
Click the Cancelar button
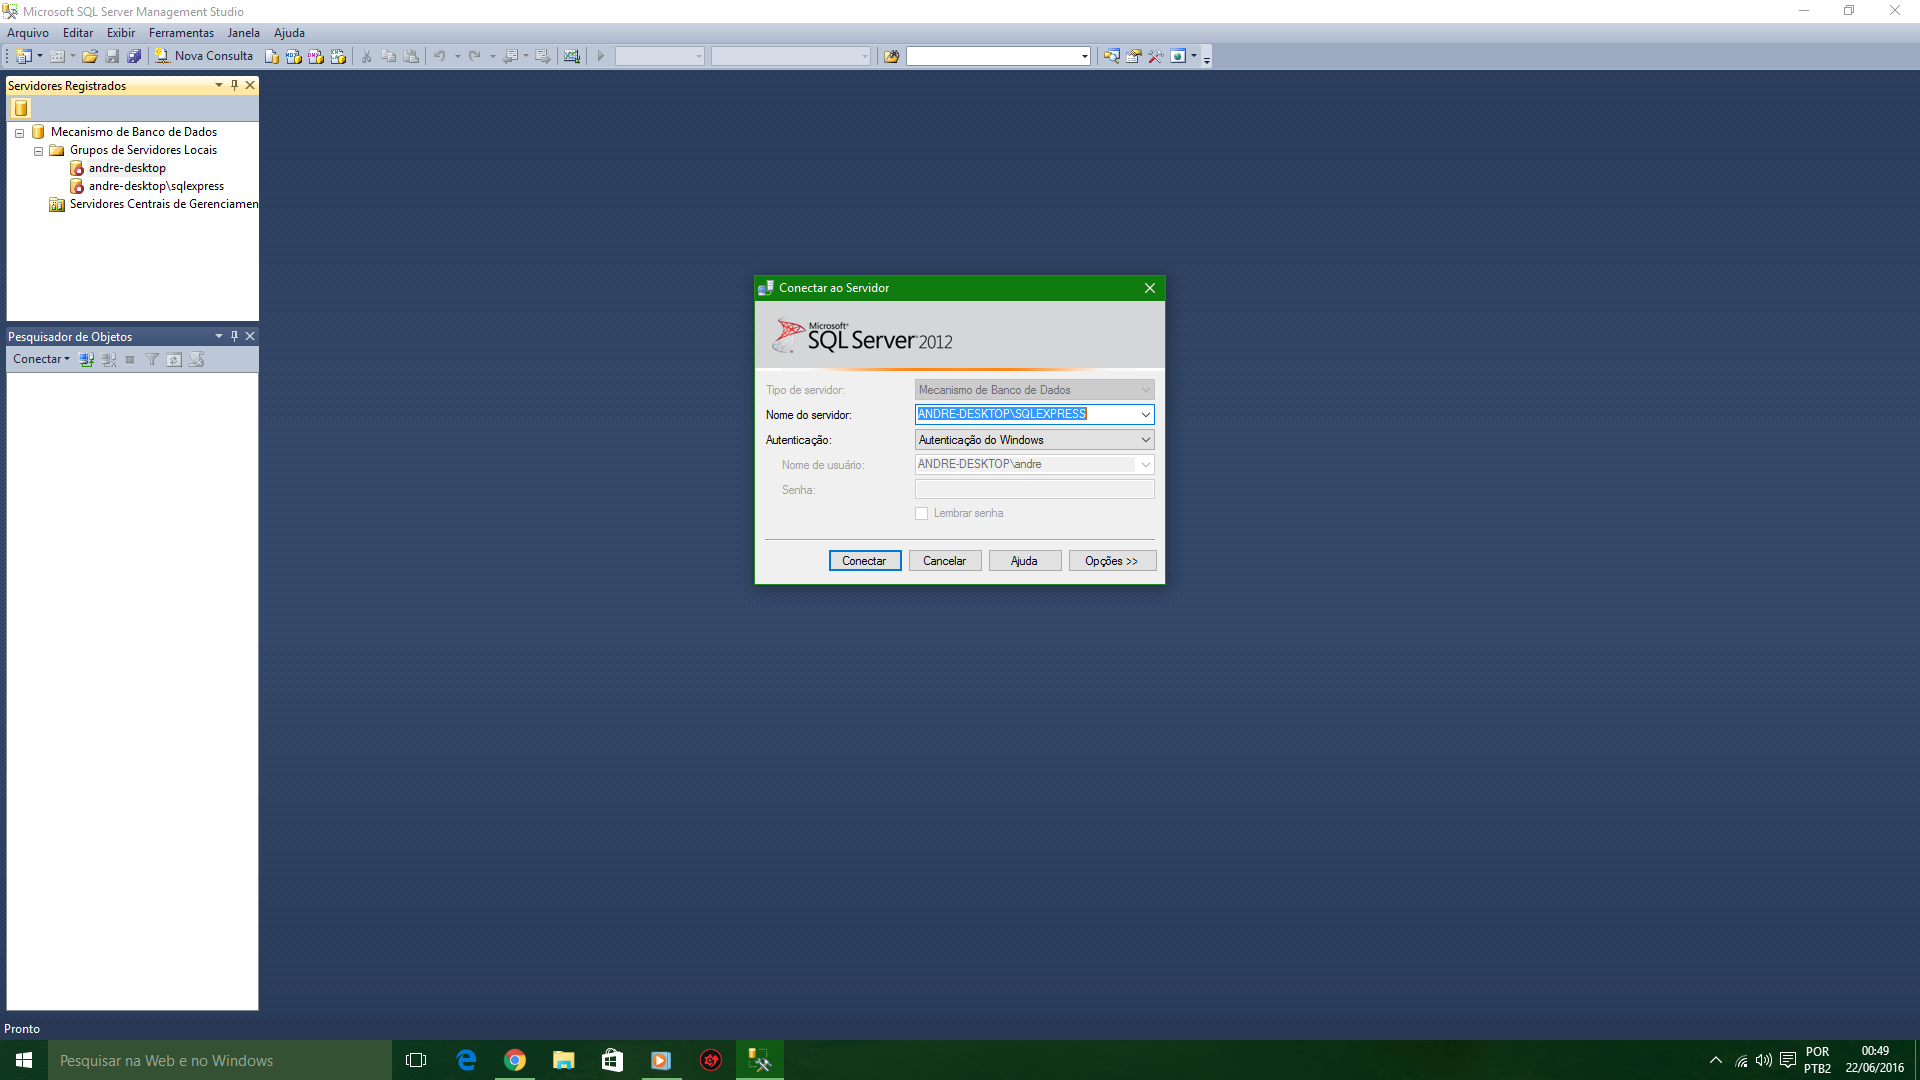coord(945,561)
